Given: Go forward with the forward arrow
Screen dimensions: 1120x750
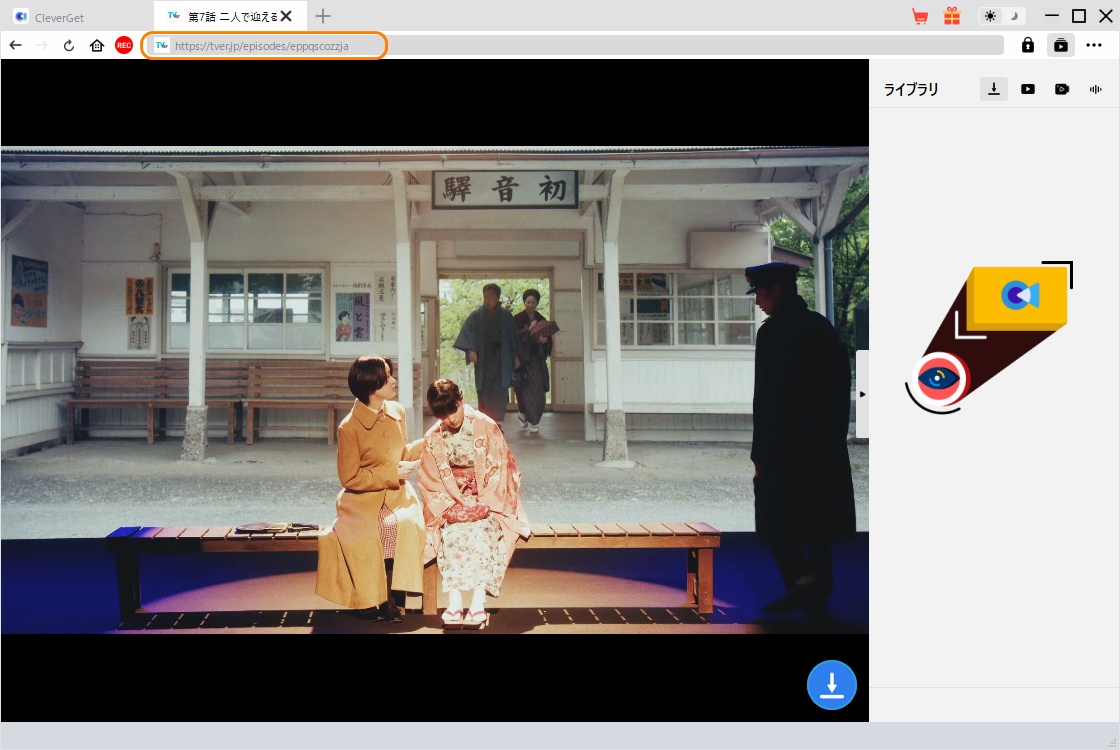Looking at the screenshot, I should coord(41,46).
